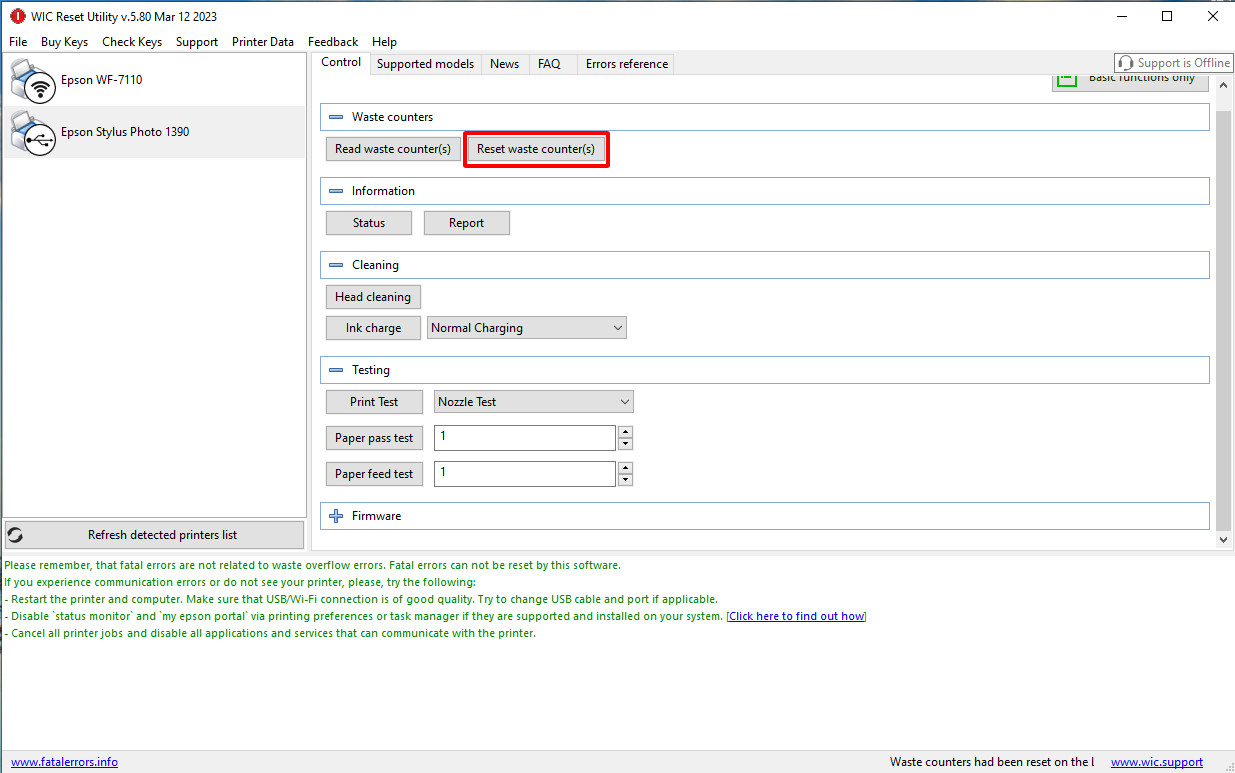Collapse the Waste counters section
Viewport: 1235px width, 773px height.
click(336, 117)
